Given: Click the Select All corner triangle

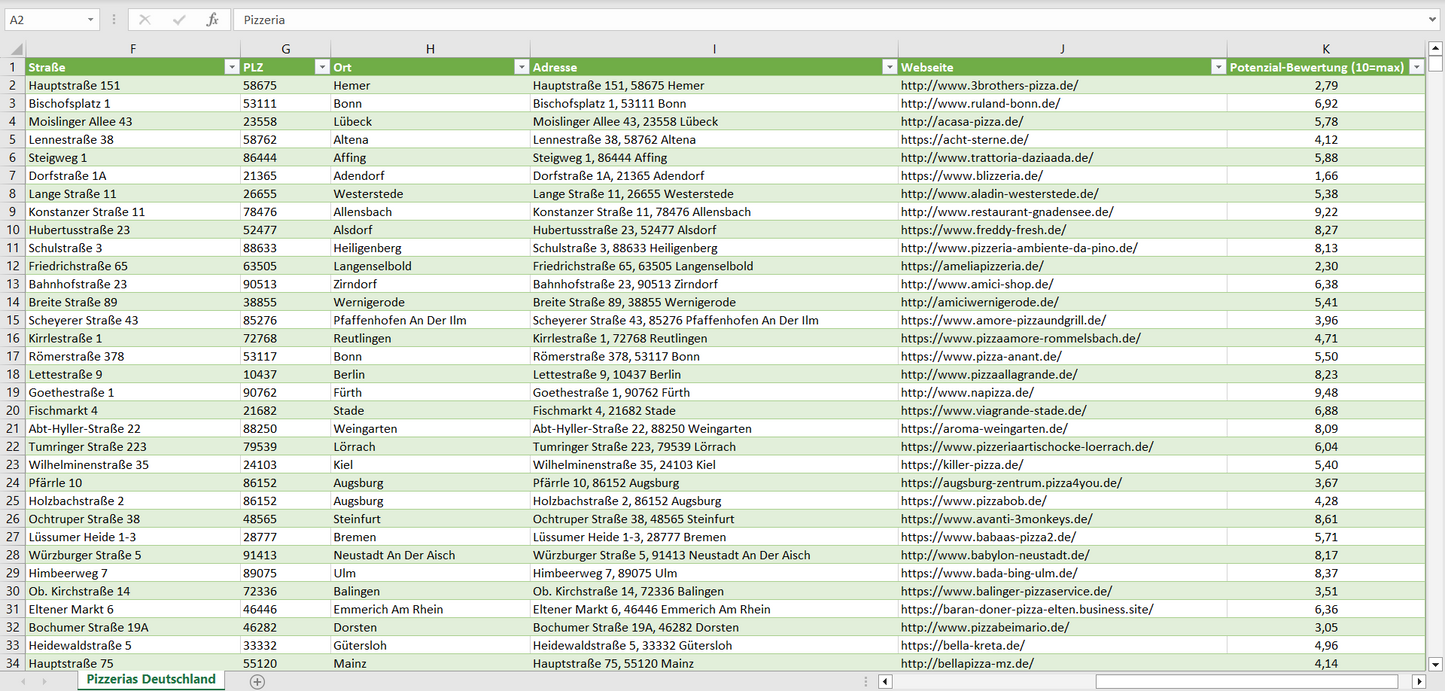Looking at the screenshot, I should [x=14, y=49].
